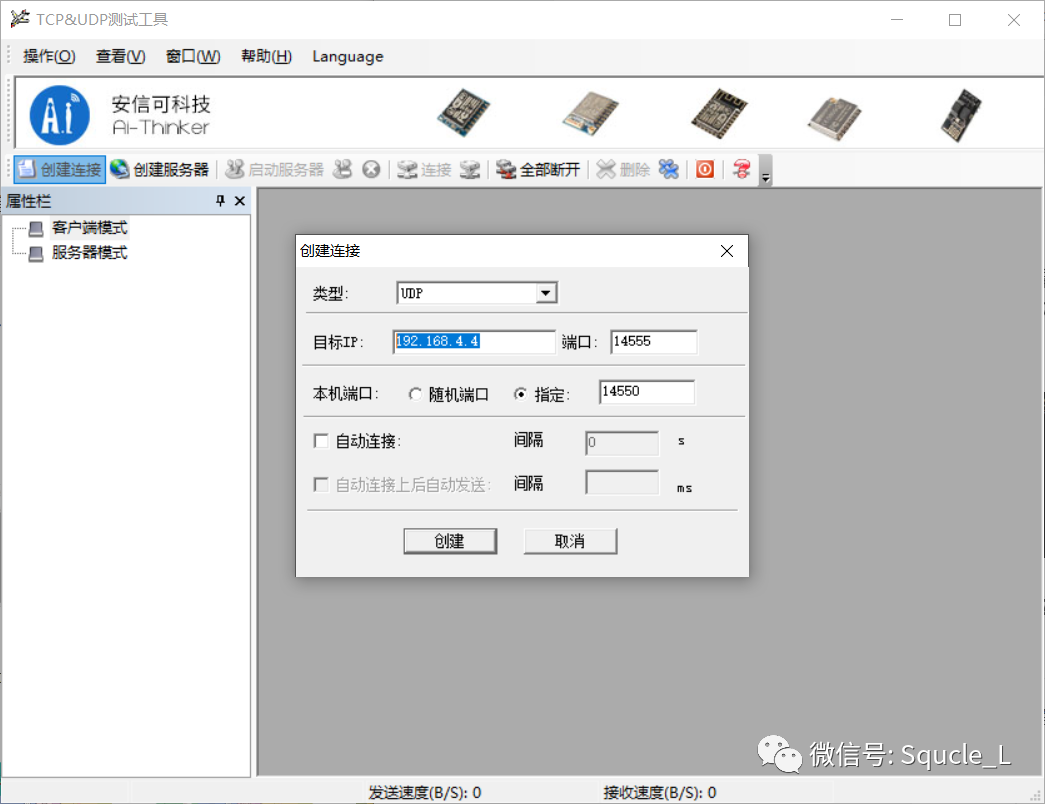Click the gray circled X toolbar icon

tap(371, 169)
